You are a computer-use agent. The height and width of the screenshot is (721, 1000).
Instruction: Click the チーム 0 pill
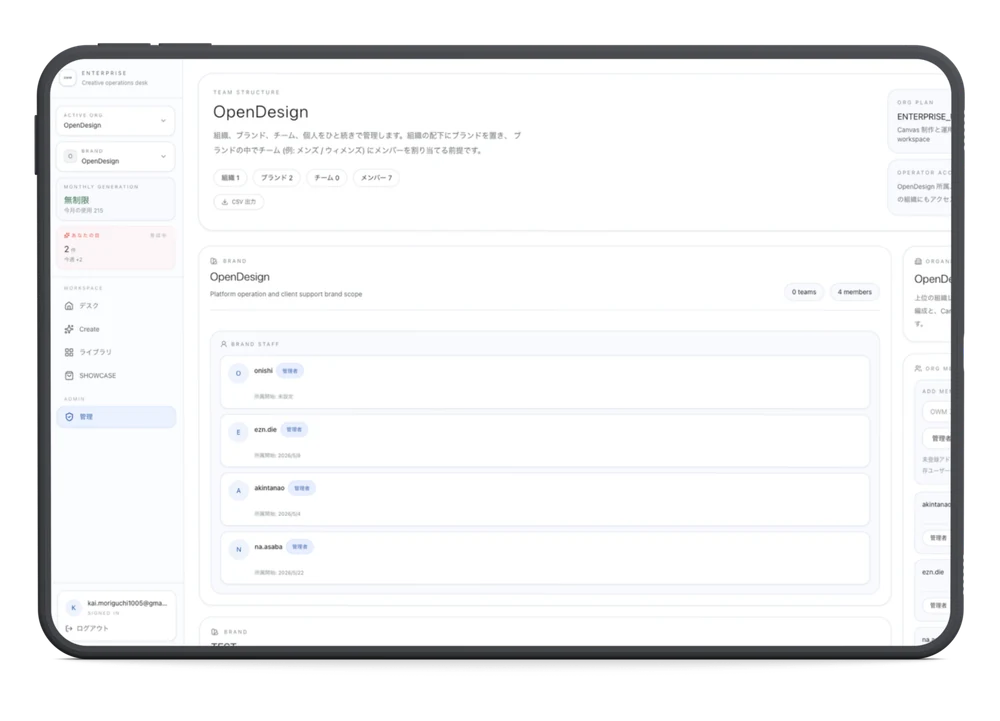pyautogui.click(x=327, y=178)
